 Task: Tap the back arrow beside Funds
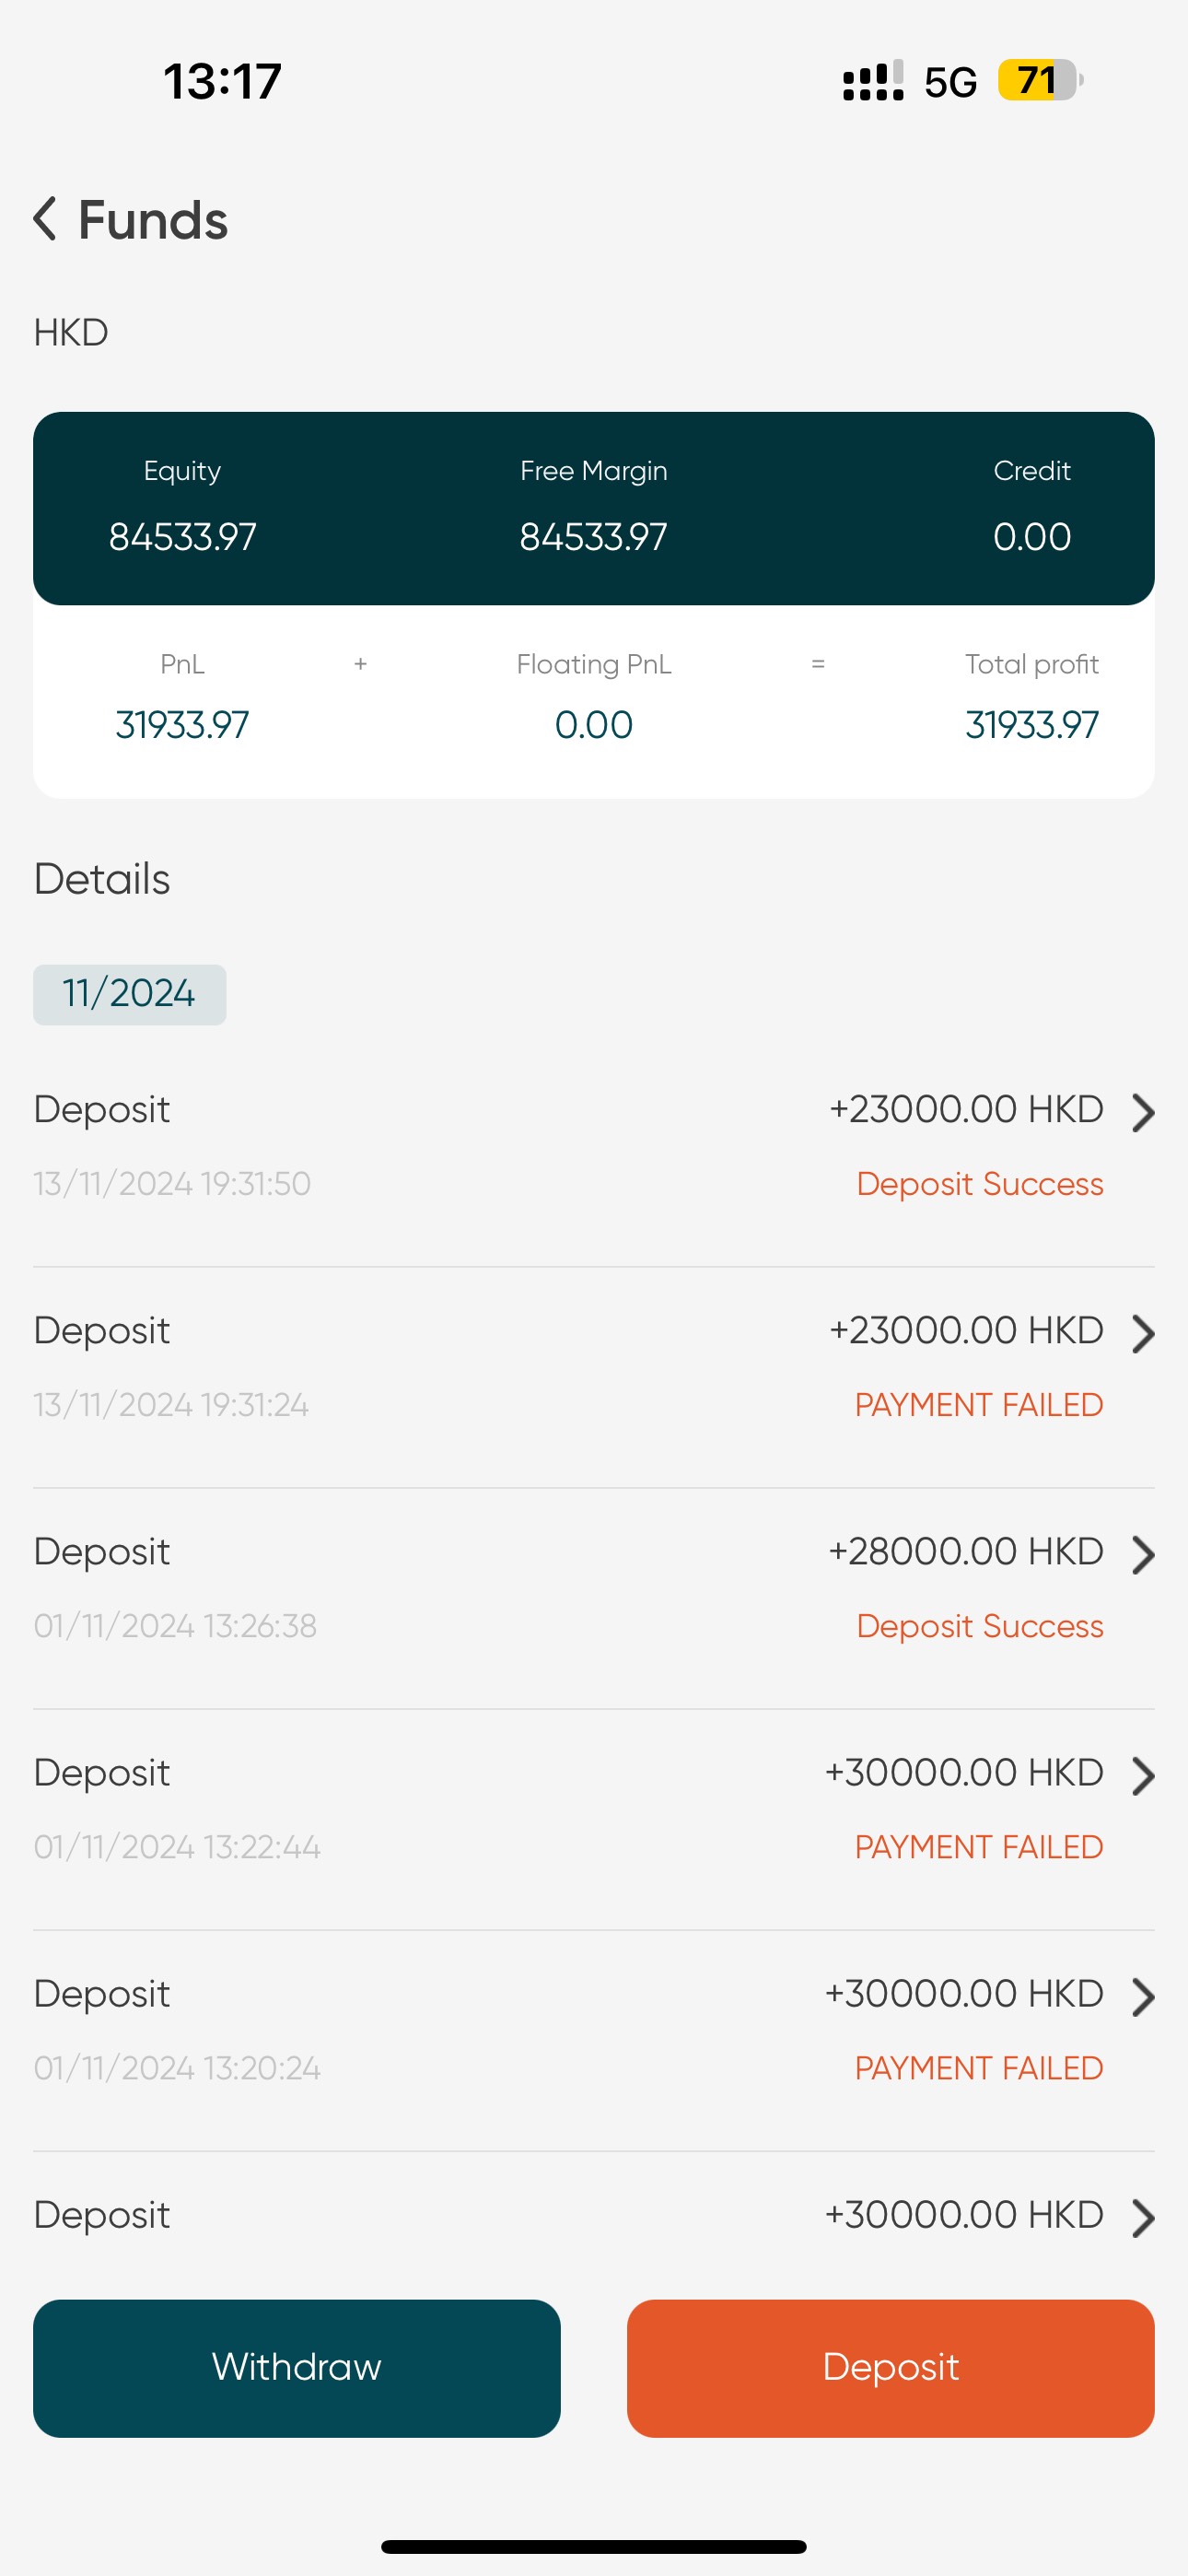45,219
